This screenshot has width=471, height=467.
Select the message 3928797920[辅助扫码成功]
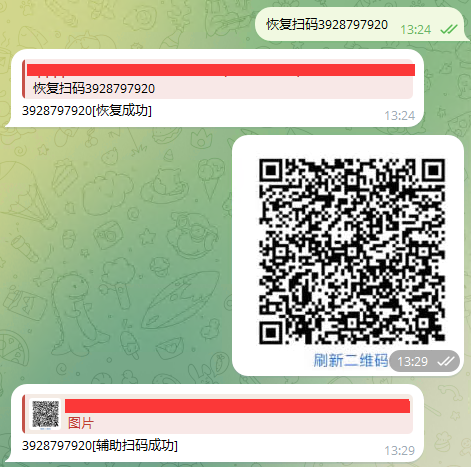(100, 445)
